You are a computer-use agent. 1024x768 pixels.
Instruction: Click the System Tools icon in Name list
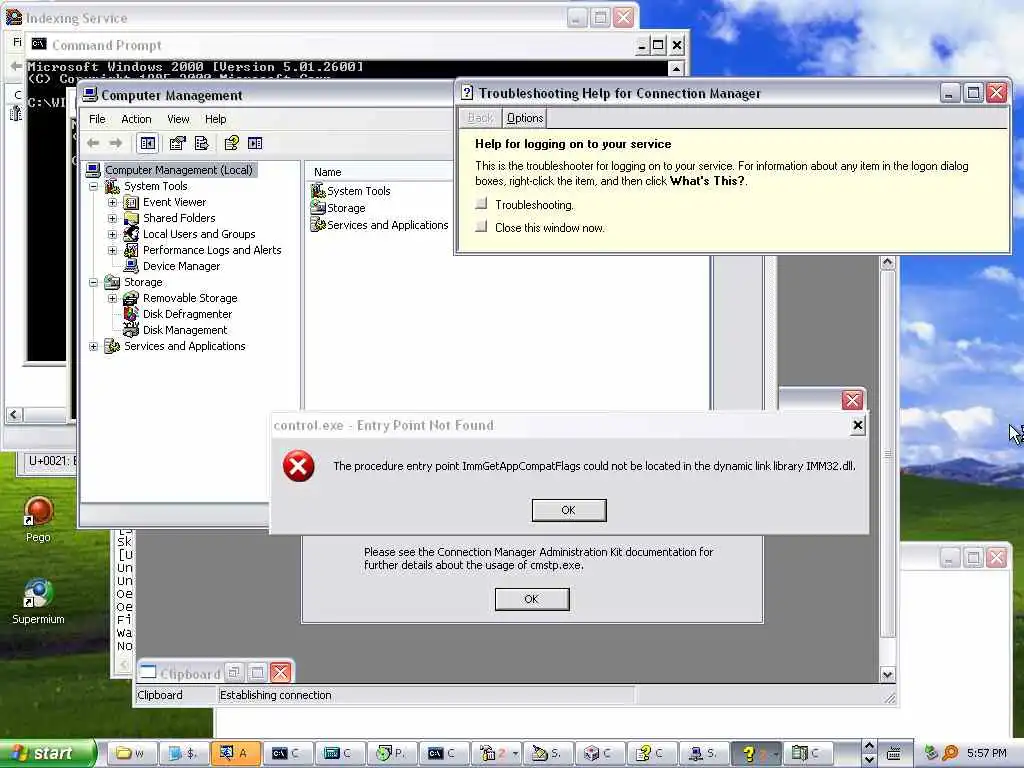318,191
